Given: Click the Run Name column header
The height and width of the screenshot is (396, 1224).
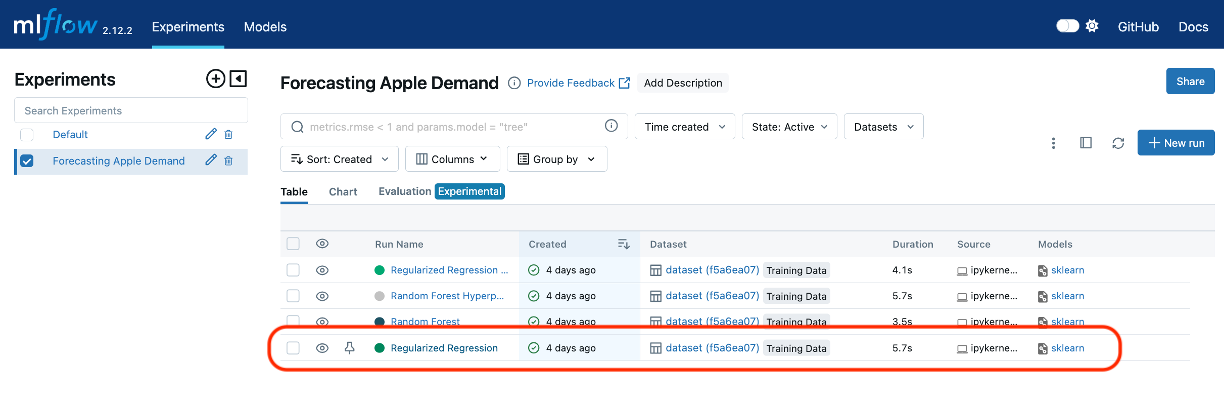Looking at the screenshot, I should coord(399,244).
